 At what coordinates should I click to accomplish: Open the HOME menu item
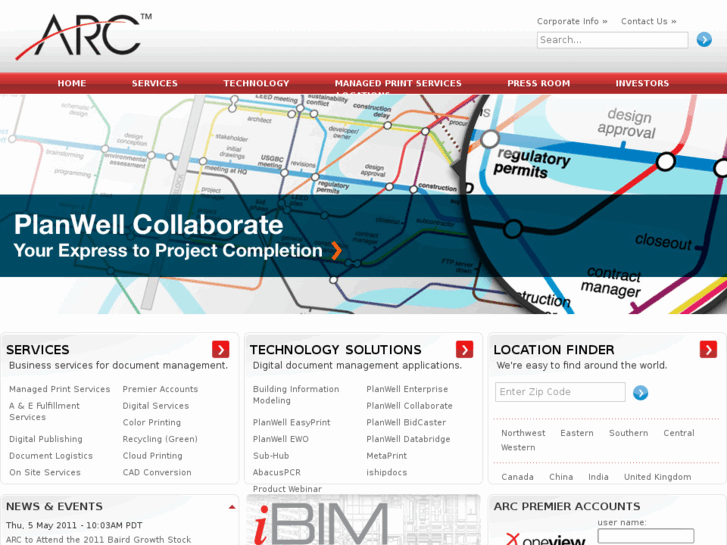72,83
